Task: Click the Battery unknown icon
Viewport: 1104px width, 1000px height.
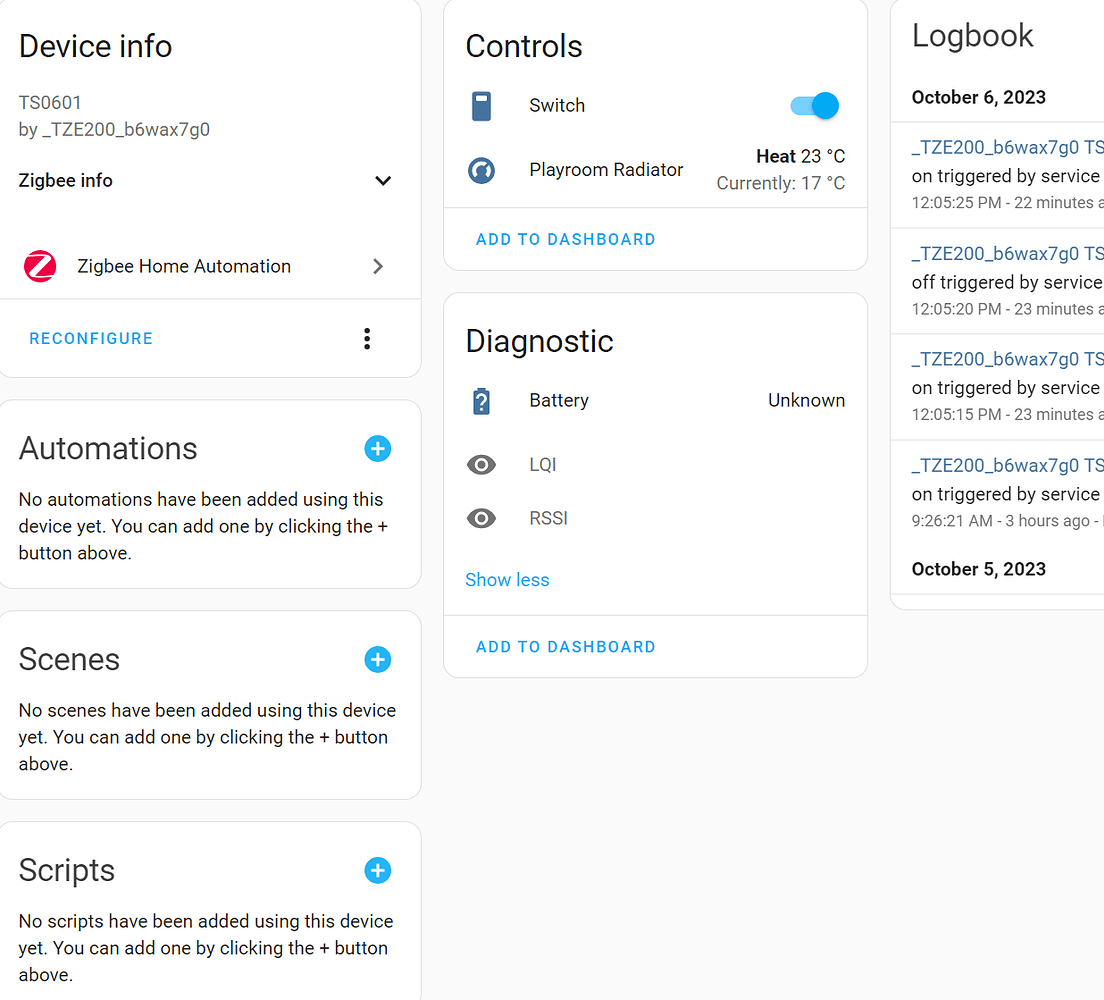Action: tap(481, 401)
